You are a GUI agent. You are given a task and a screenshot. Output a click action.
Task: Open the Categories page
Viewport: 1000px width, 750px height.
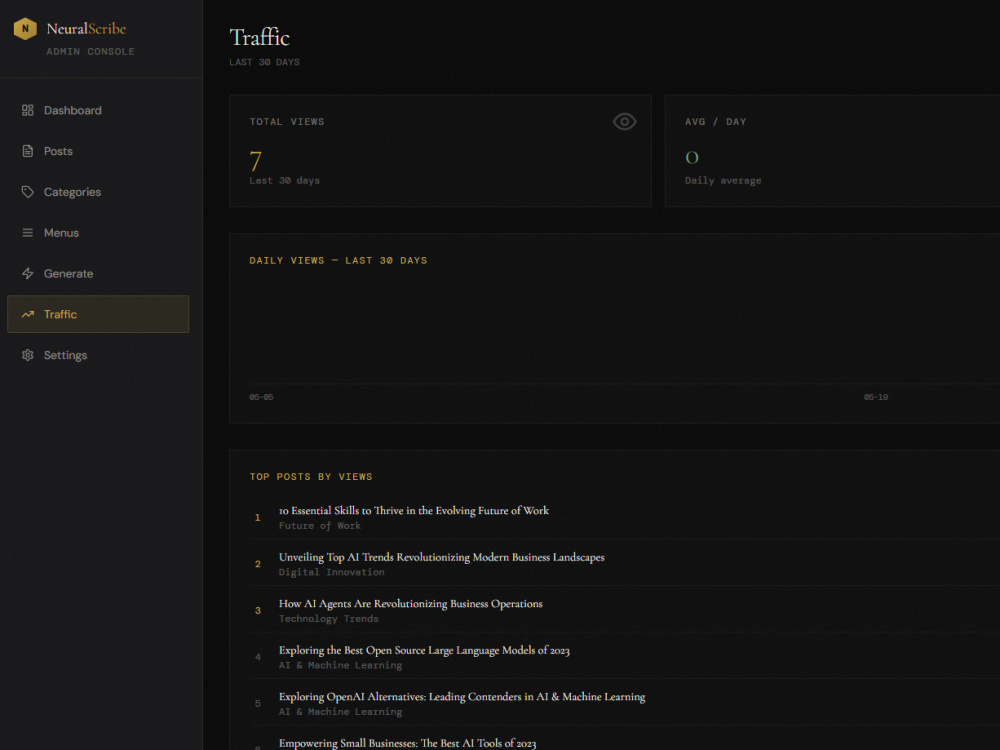[x=98, y=192]
